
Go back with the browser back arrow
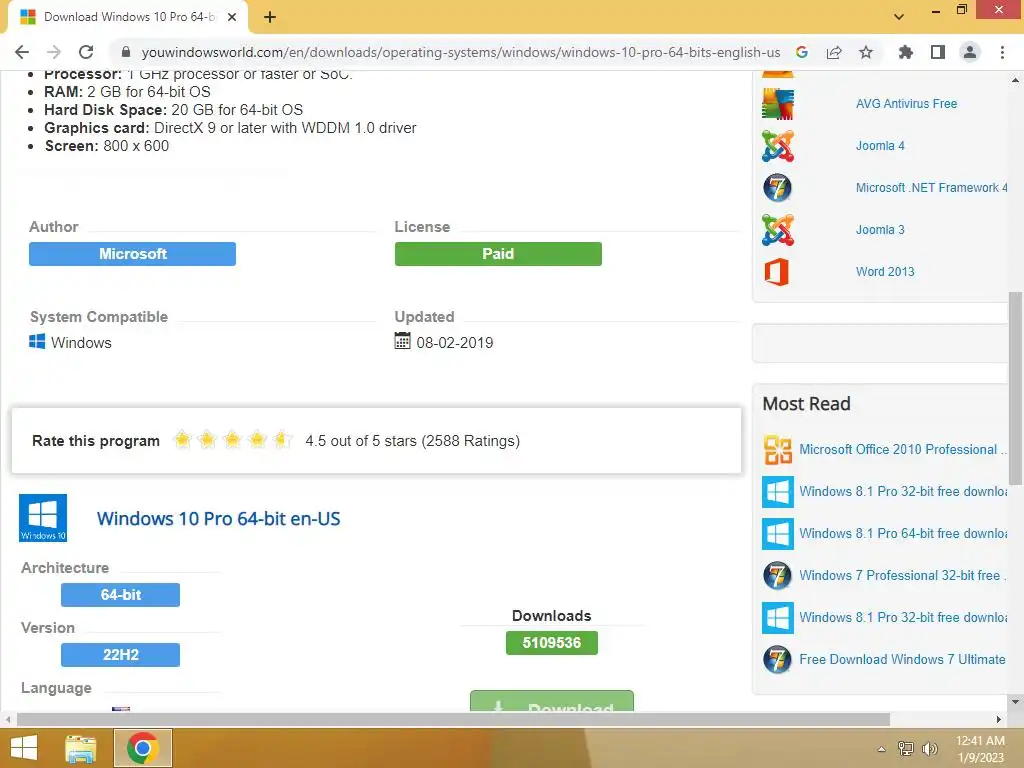tap(22, 52)
